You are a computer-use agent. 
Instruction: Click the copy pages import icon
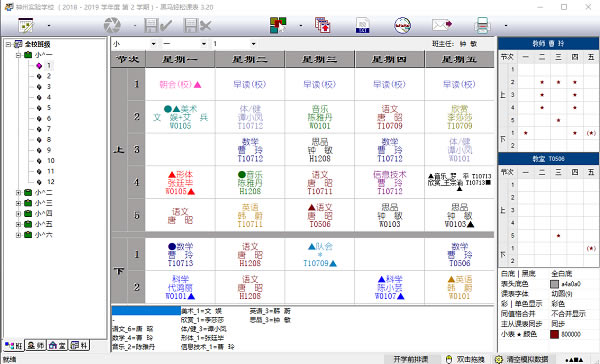pyautogui.click(x=323, y=25)
